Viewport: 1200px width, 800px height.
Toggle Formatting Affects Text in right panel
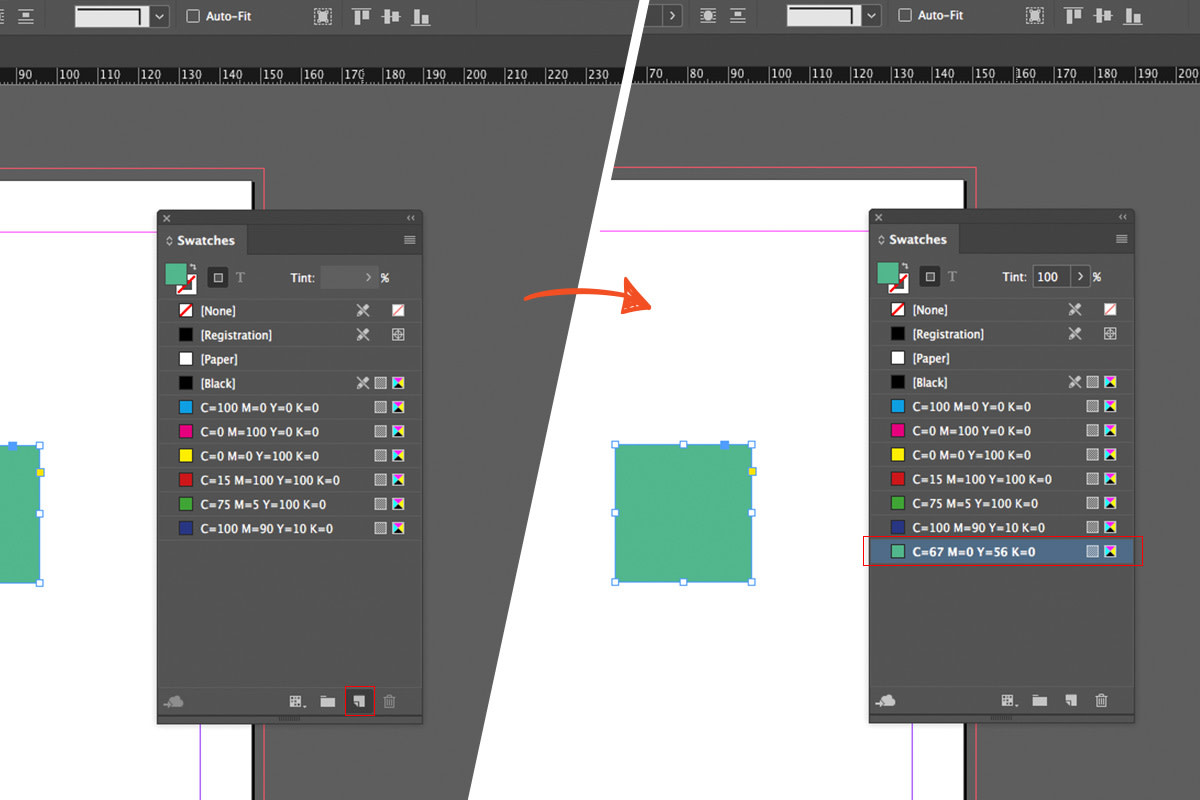click(x=952, y=276)
